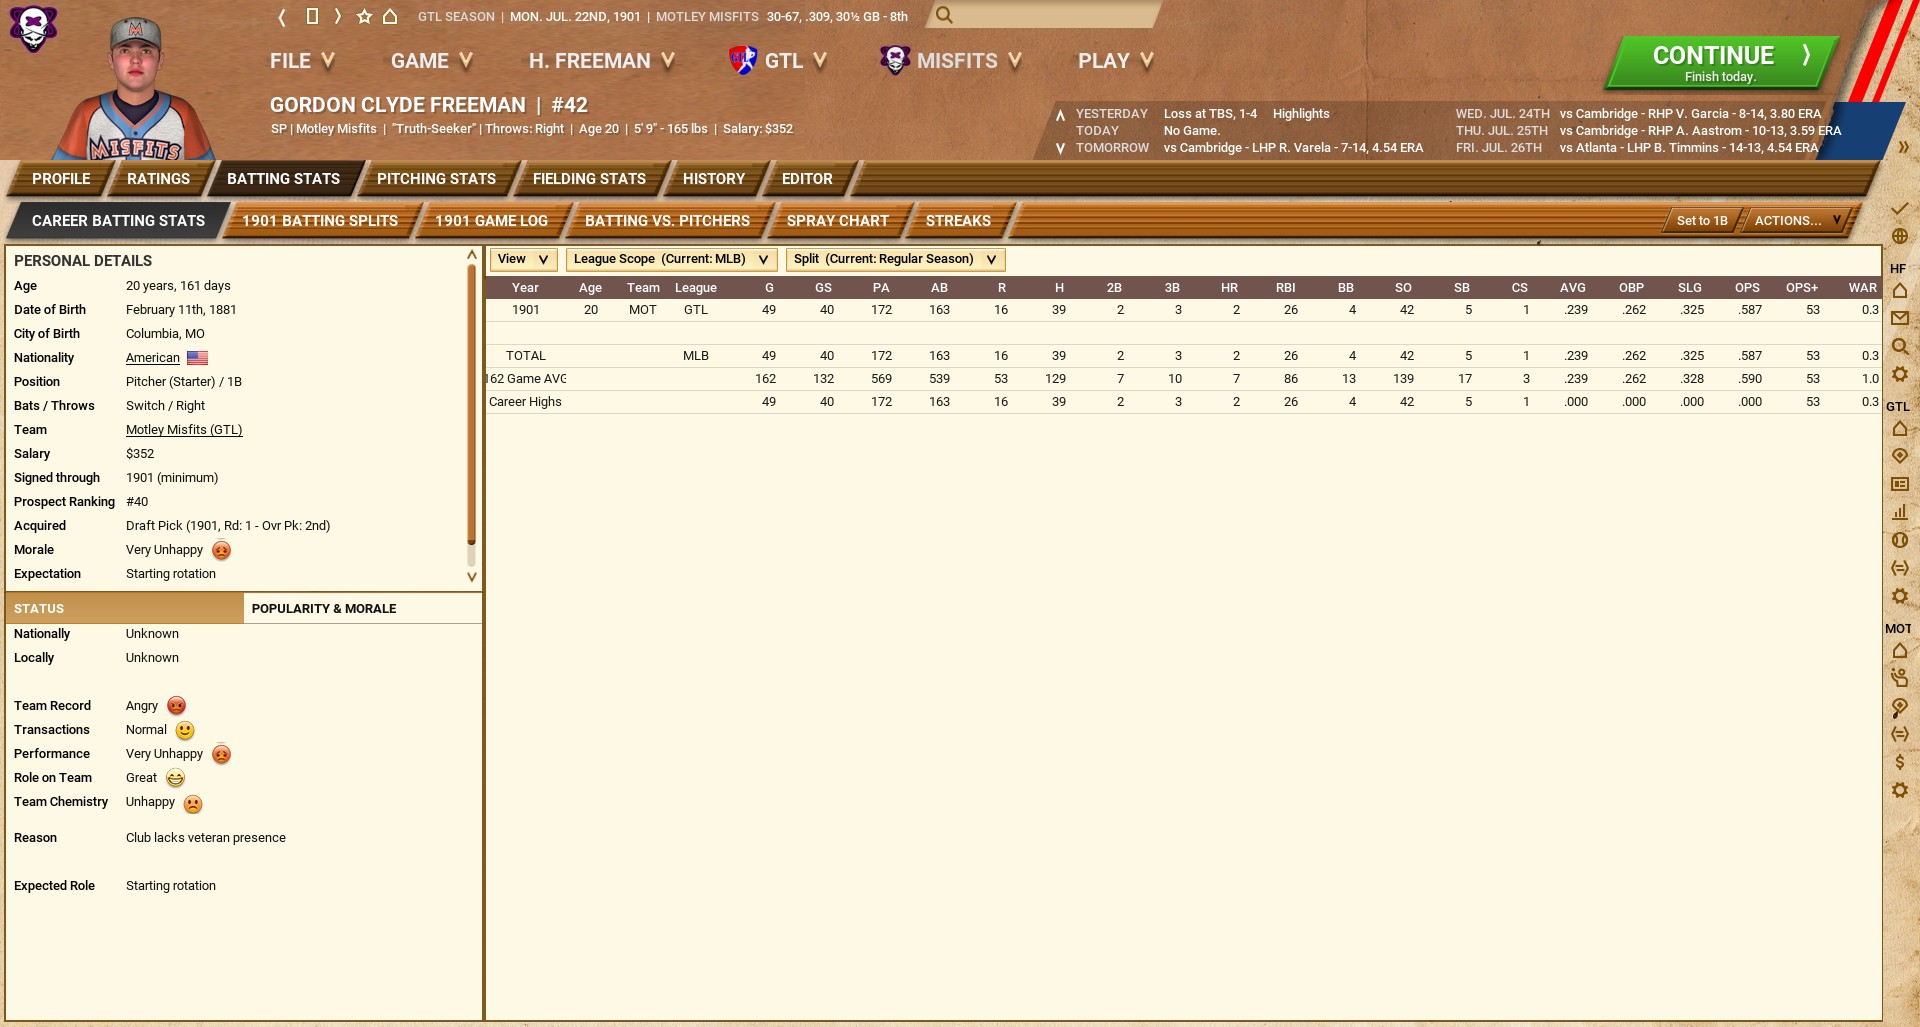Click the checkmark icon atop the right sidebar
This screenshot has width=1920, height=1027.
coord(1900,209)
